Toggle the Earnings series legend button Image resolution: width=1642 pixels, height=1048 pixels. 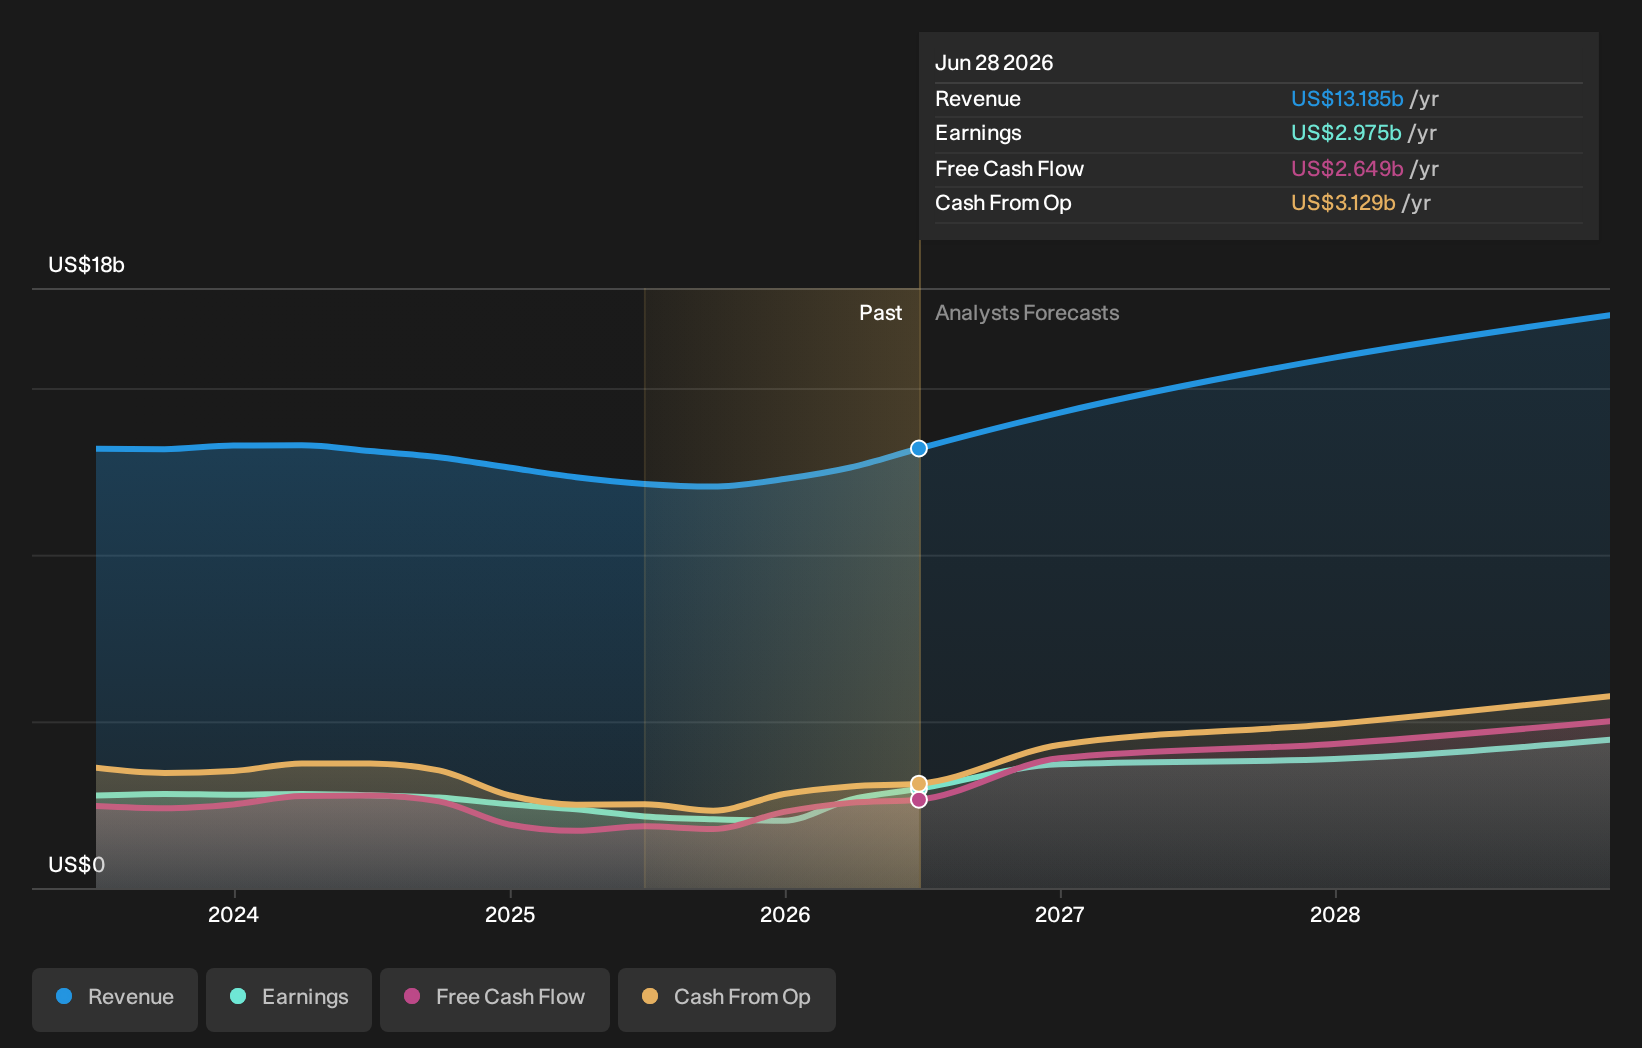tap(289, 999)
